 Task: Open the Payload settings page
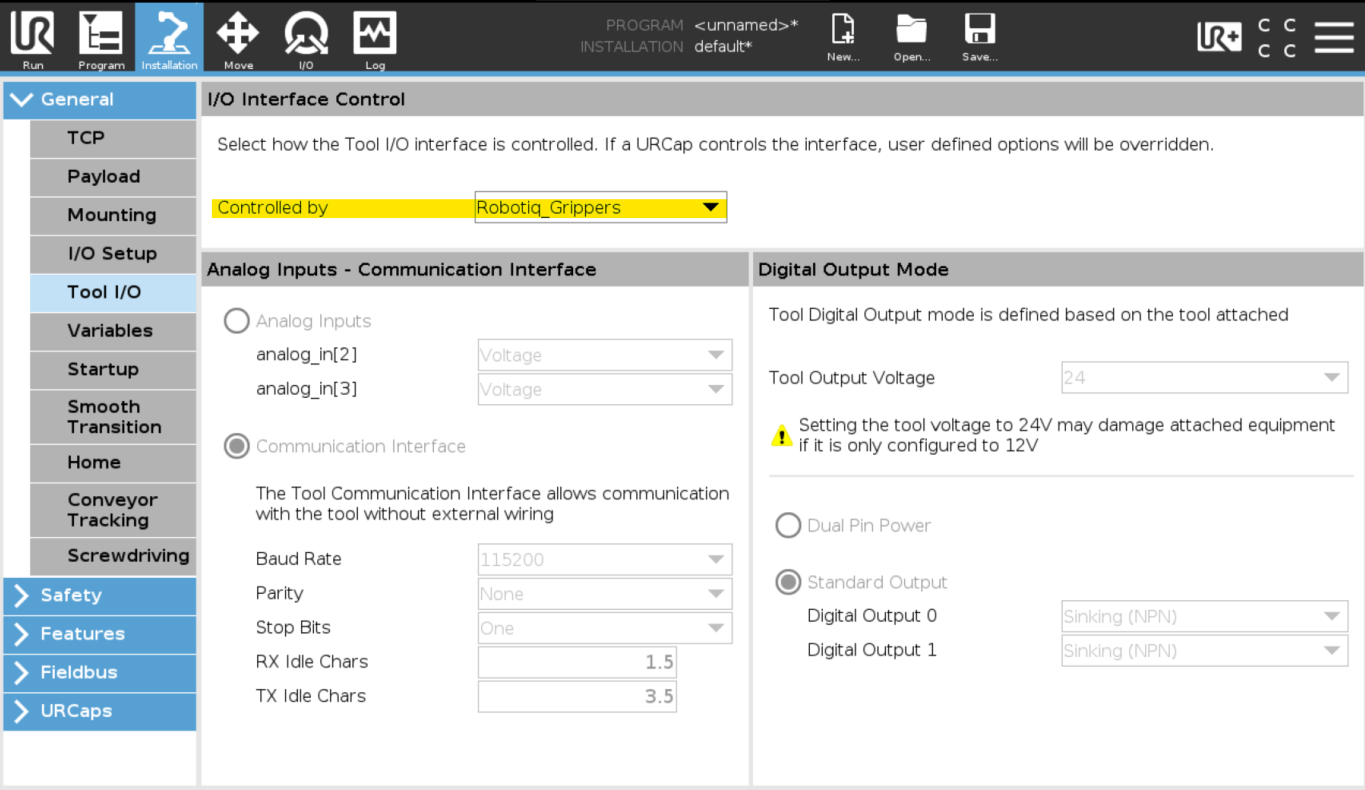point(113,176)
